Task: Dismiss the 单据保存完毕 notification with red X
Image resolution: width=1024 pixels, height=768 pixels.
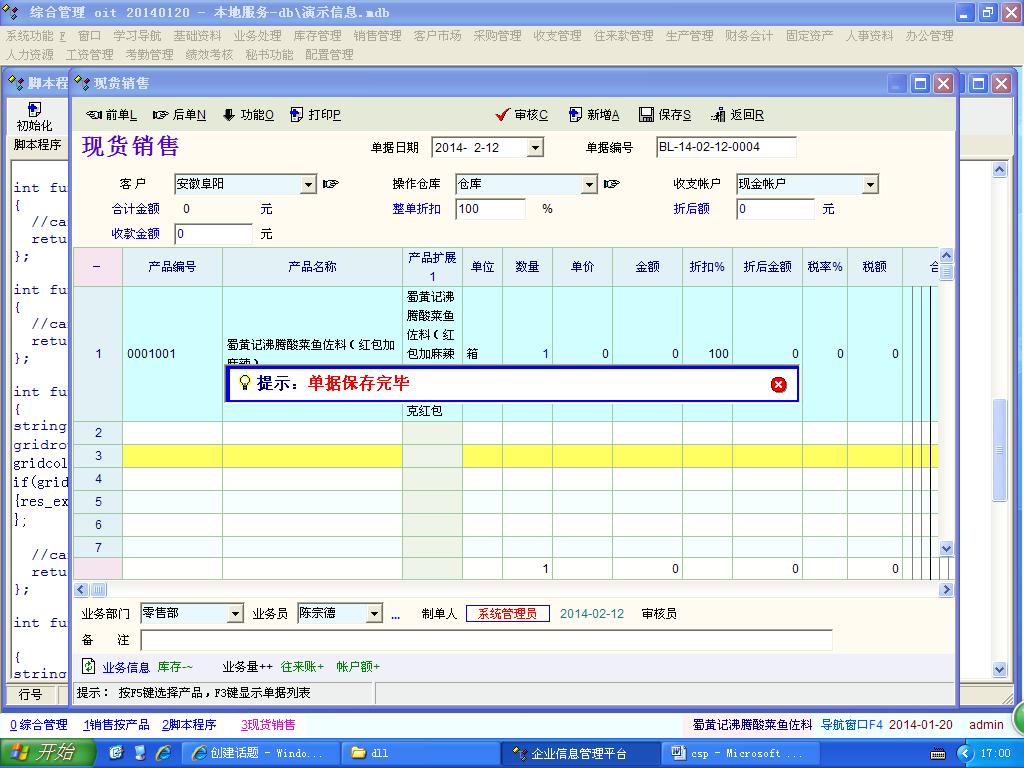Action: pyautogui.click(x=779, y=385)
